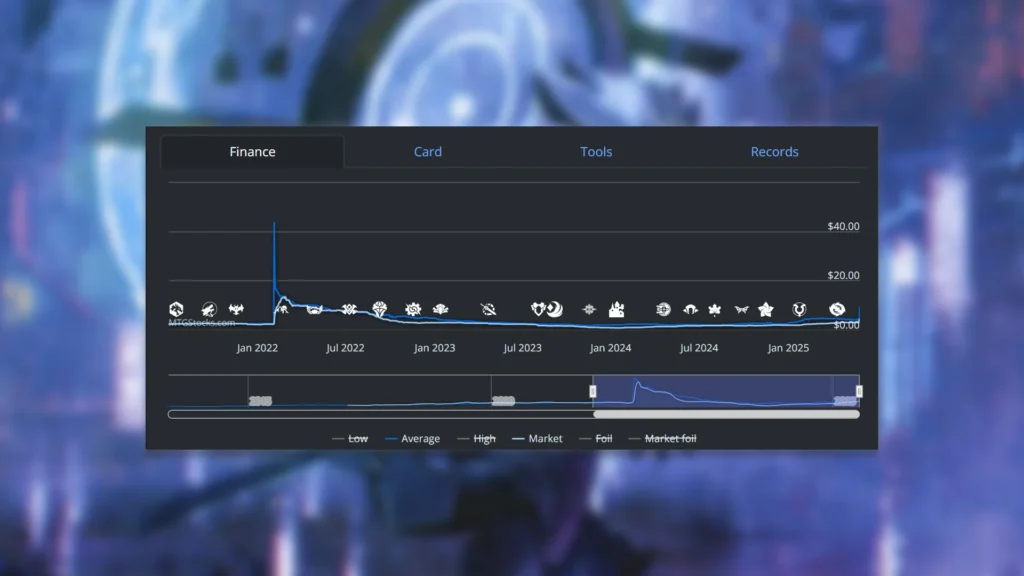Click the navigator scrollbar thumb below the mini chart
Viewport: 1024px width, 576px height.
(x=726, y=414)
